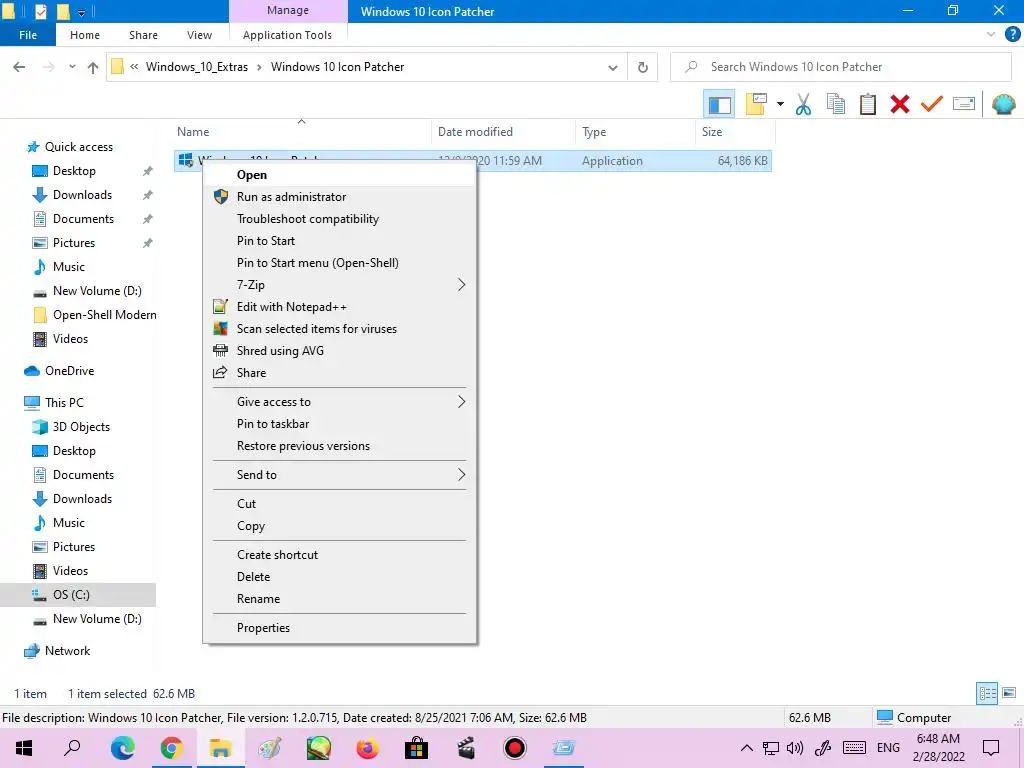Switch to large icons view in status bar
The height and width of the screenshot is (768, 1024).
[x=1009, y=693]
